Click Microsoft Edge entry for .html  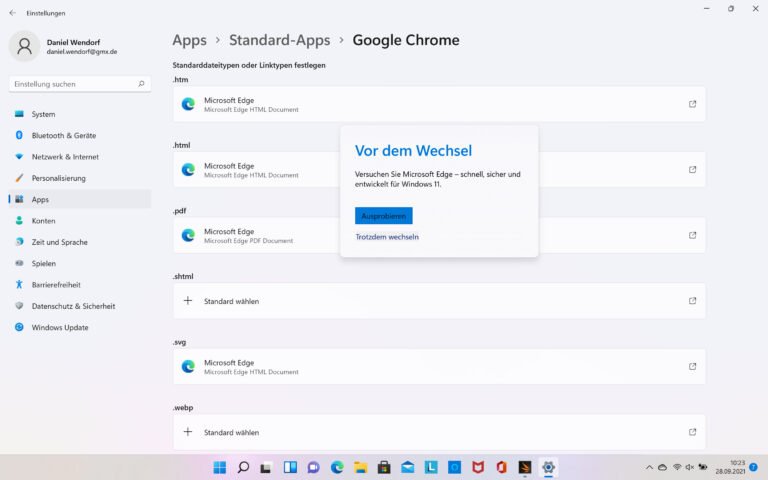(x=439, y=169)
